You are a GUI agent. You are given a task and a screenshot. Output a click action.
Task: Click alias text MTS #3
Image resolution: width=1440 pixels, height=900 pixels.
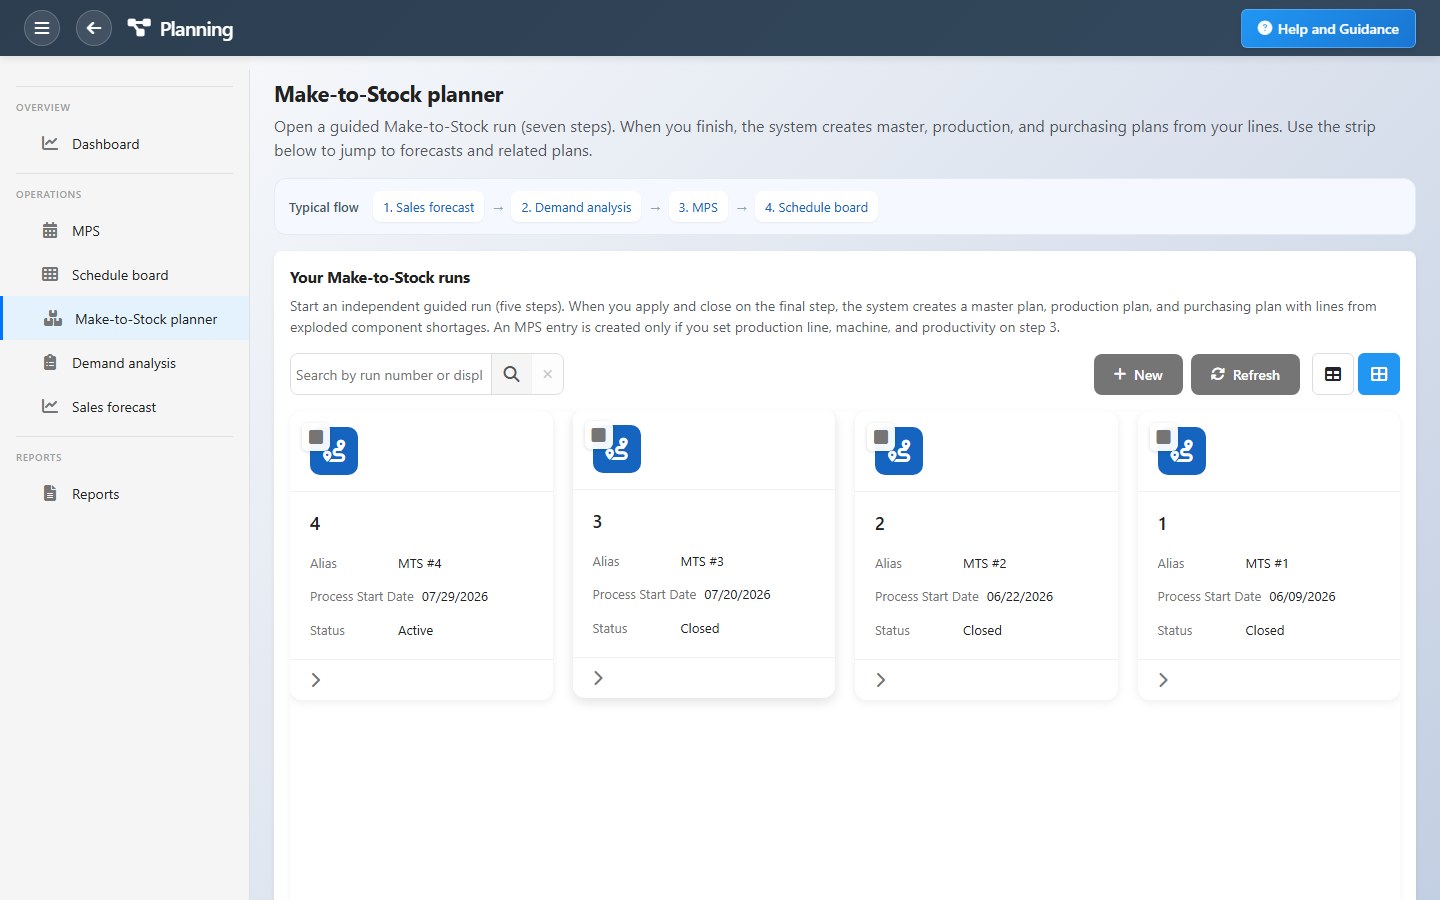pyautogui.click(x=702, y=561)
